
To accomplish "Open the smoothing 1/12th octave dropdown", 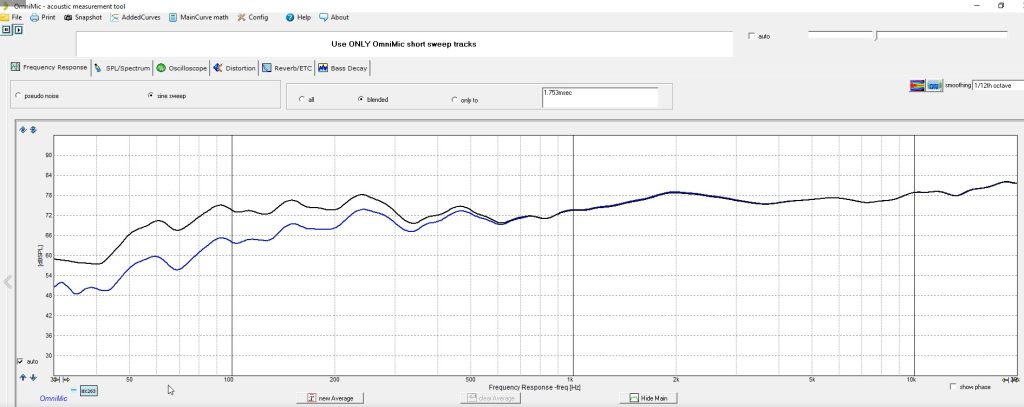I will pos(984,86).
